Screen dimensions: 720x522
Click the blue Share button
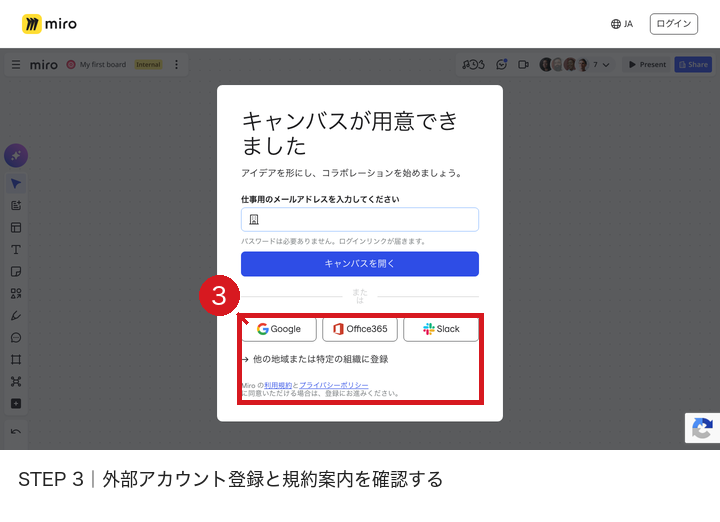pyautogui.click(x=693, y=65)
